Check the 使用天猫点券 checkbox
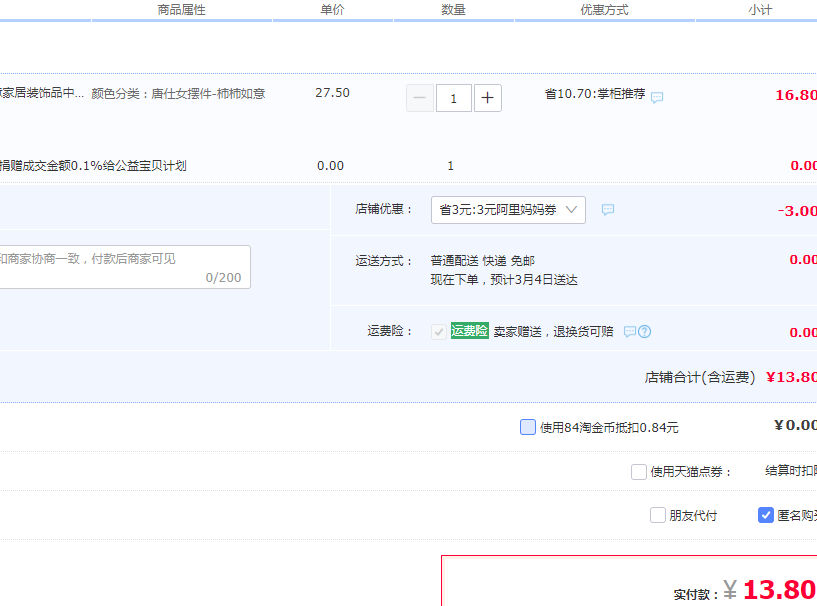Screen dimensions: 817x606 click(639, 472)
